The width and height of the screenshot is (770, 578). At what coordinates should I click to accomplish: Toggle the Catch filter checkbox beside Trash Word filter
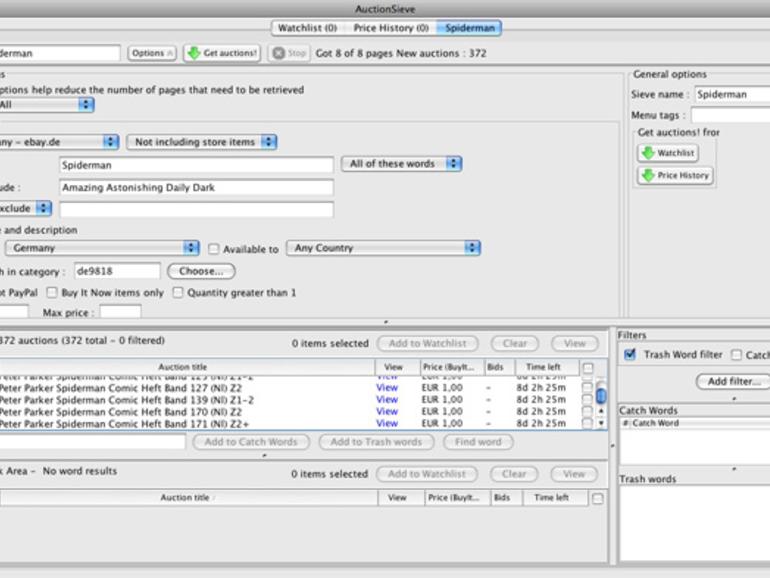pyautogui.click(x=736, y=355)
